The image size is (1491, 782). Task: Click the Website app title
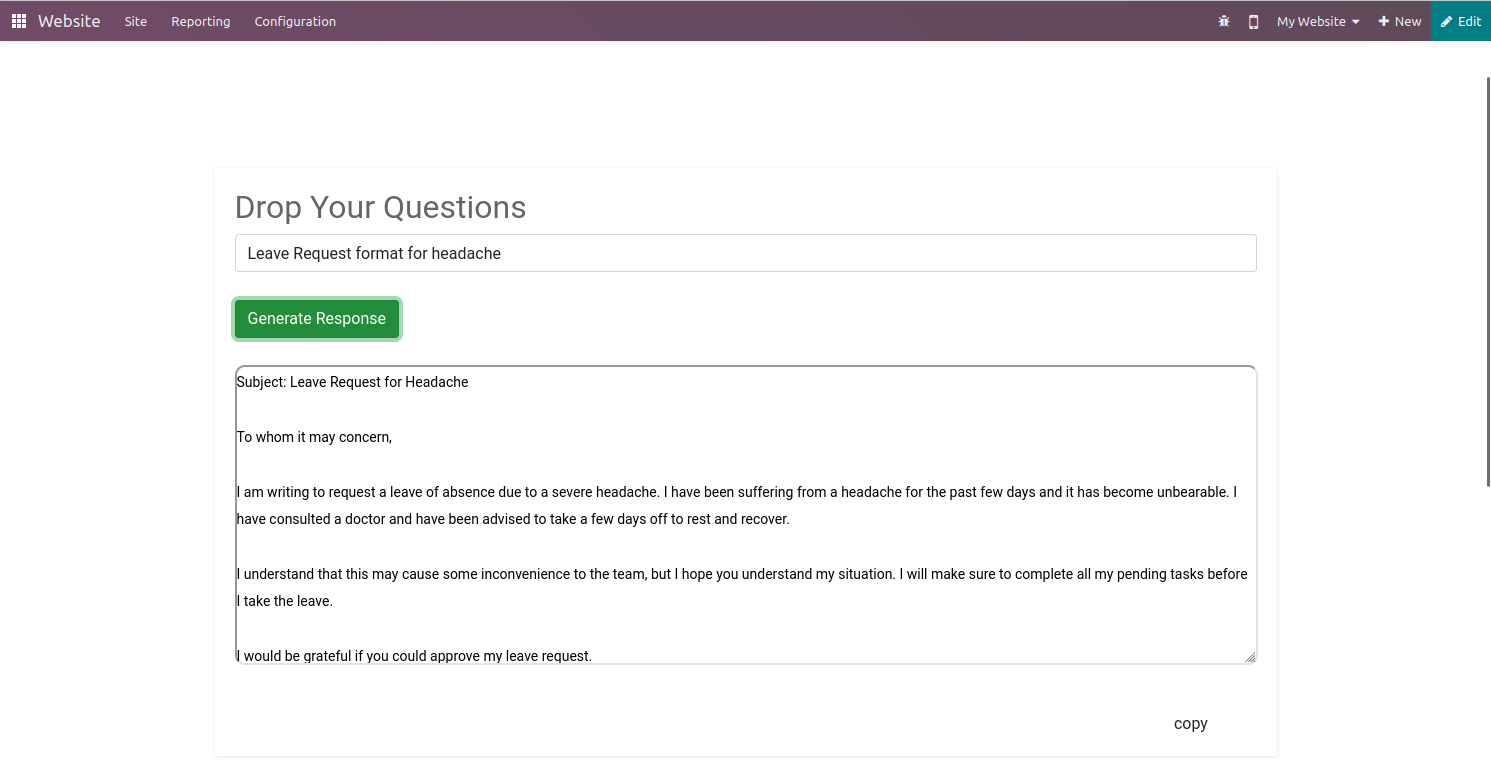click(x=69, y=21)
